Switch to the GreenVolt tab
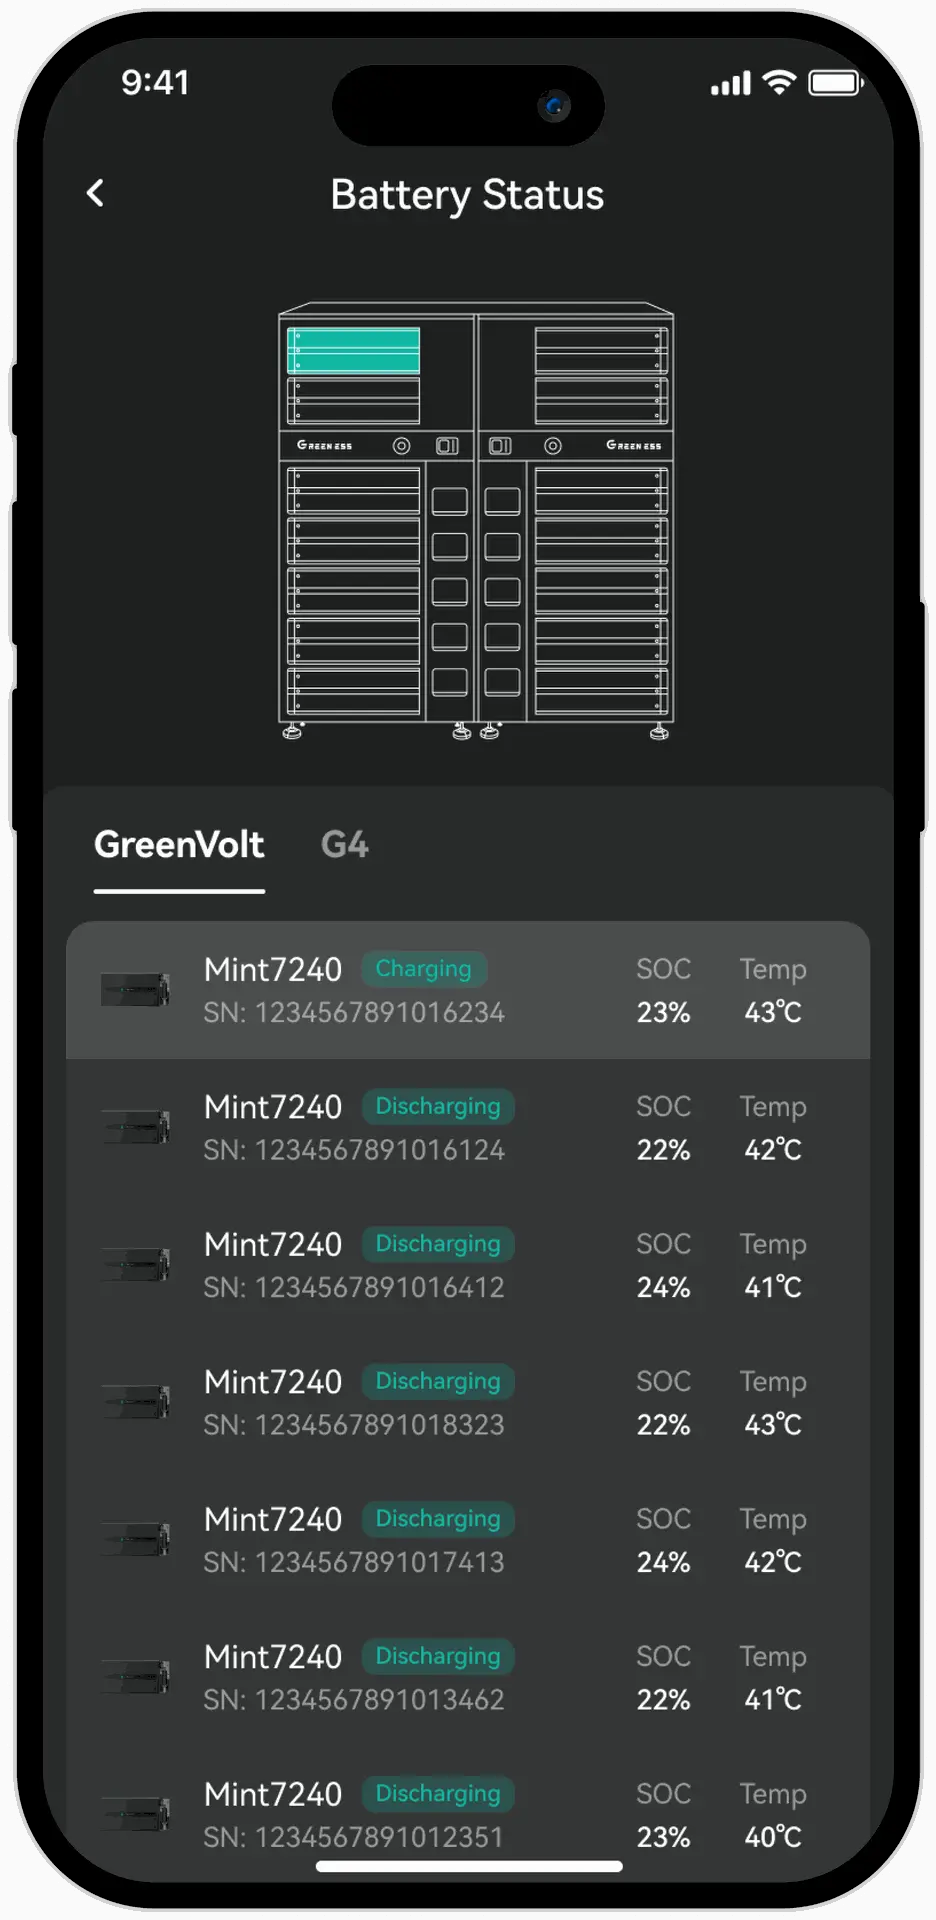Image resolution: width=936 pixels, height=1920 pixels. (179, 845)
